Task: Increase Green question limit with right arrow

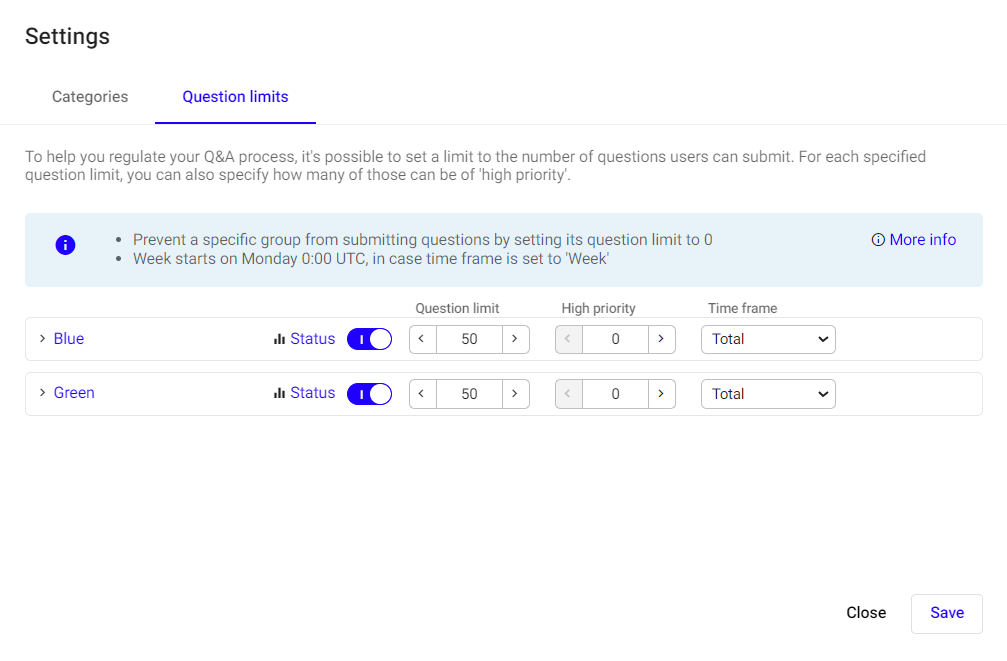Action: (515, 394)
